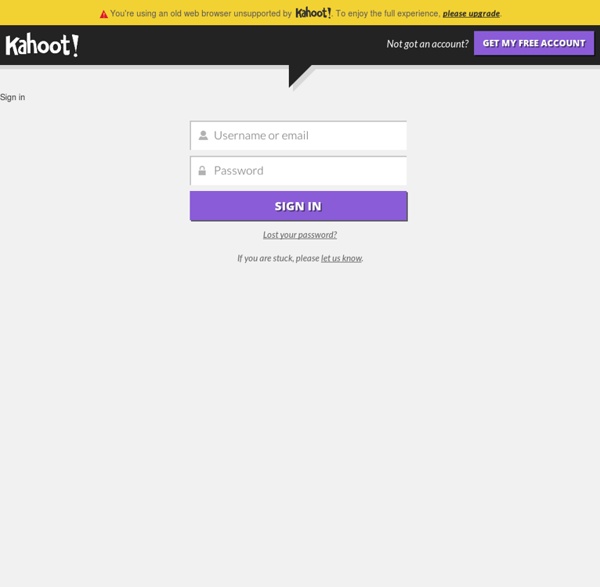This screenshot has height=587, width=600.
Task: Click the small Kahoot! logo in yellow banner
Action: [313, 13]
